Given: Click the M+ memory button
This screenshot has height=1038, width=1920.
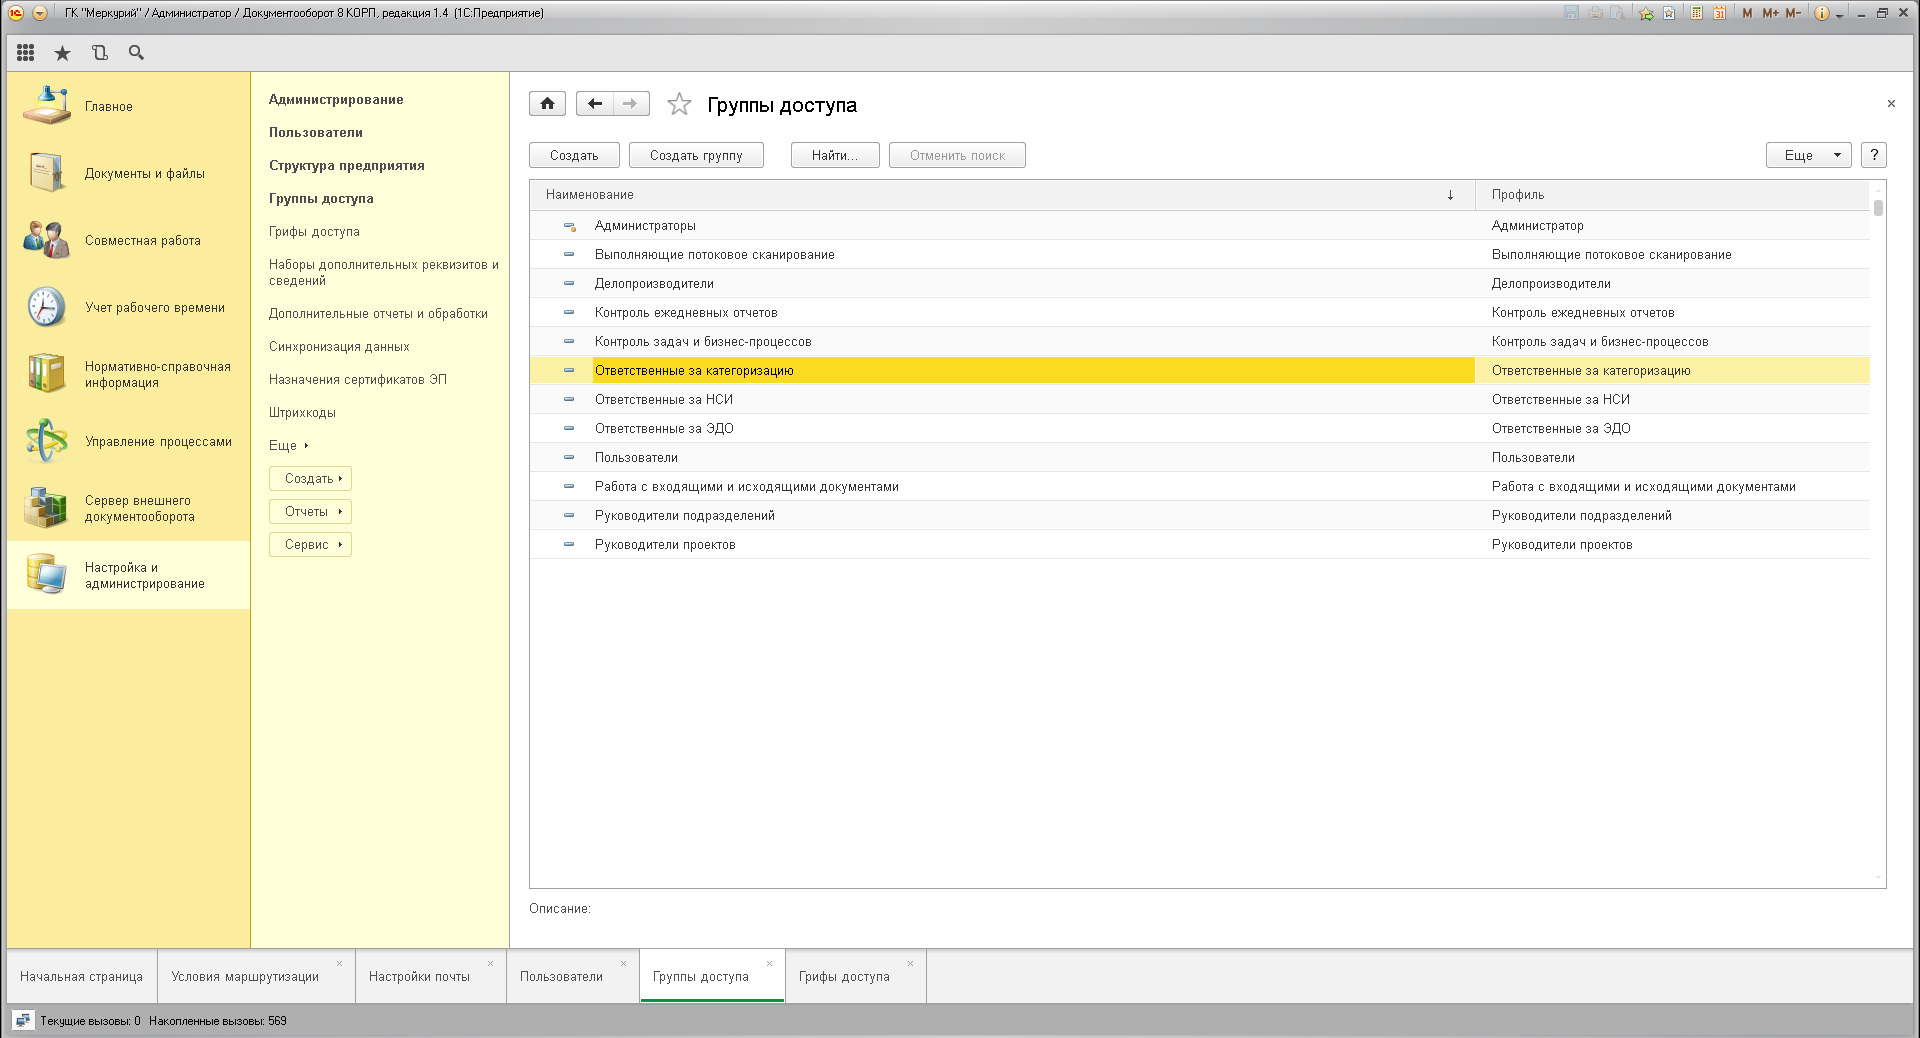Looking at the screenshot, I should [x=1770, y=13].
